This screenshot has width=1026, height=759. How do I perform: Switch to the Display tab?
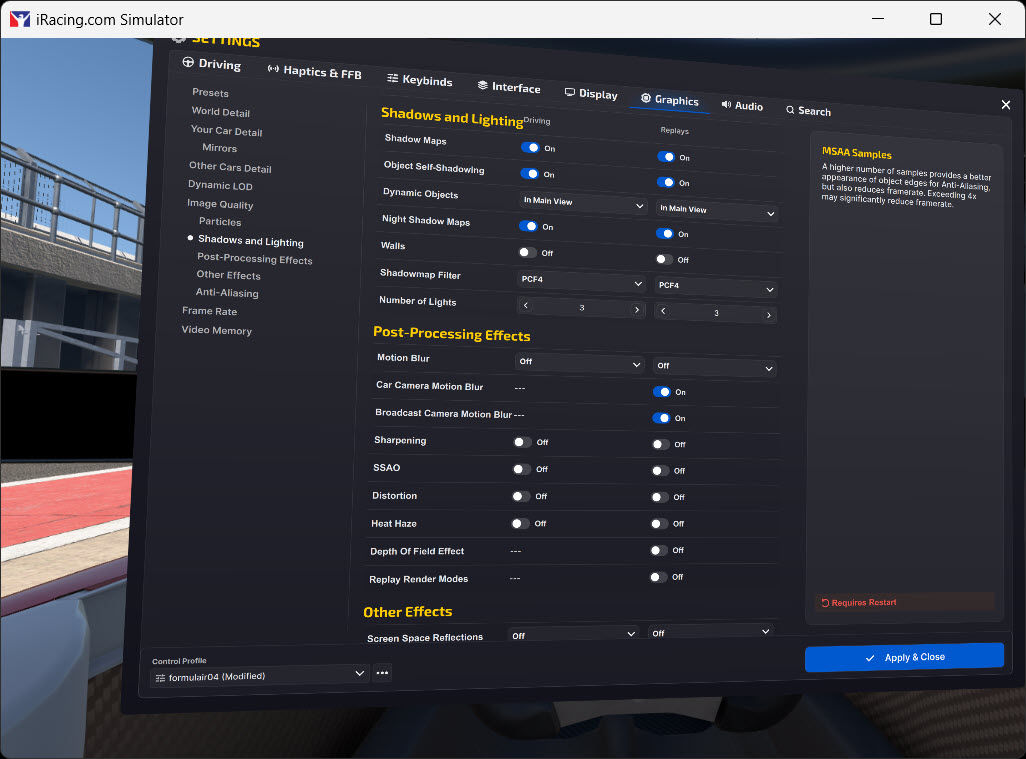(591, 94)
